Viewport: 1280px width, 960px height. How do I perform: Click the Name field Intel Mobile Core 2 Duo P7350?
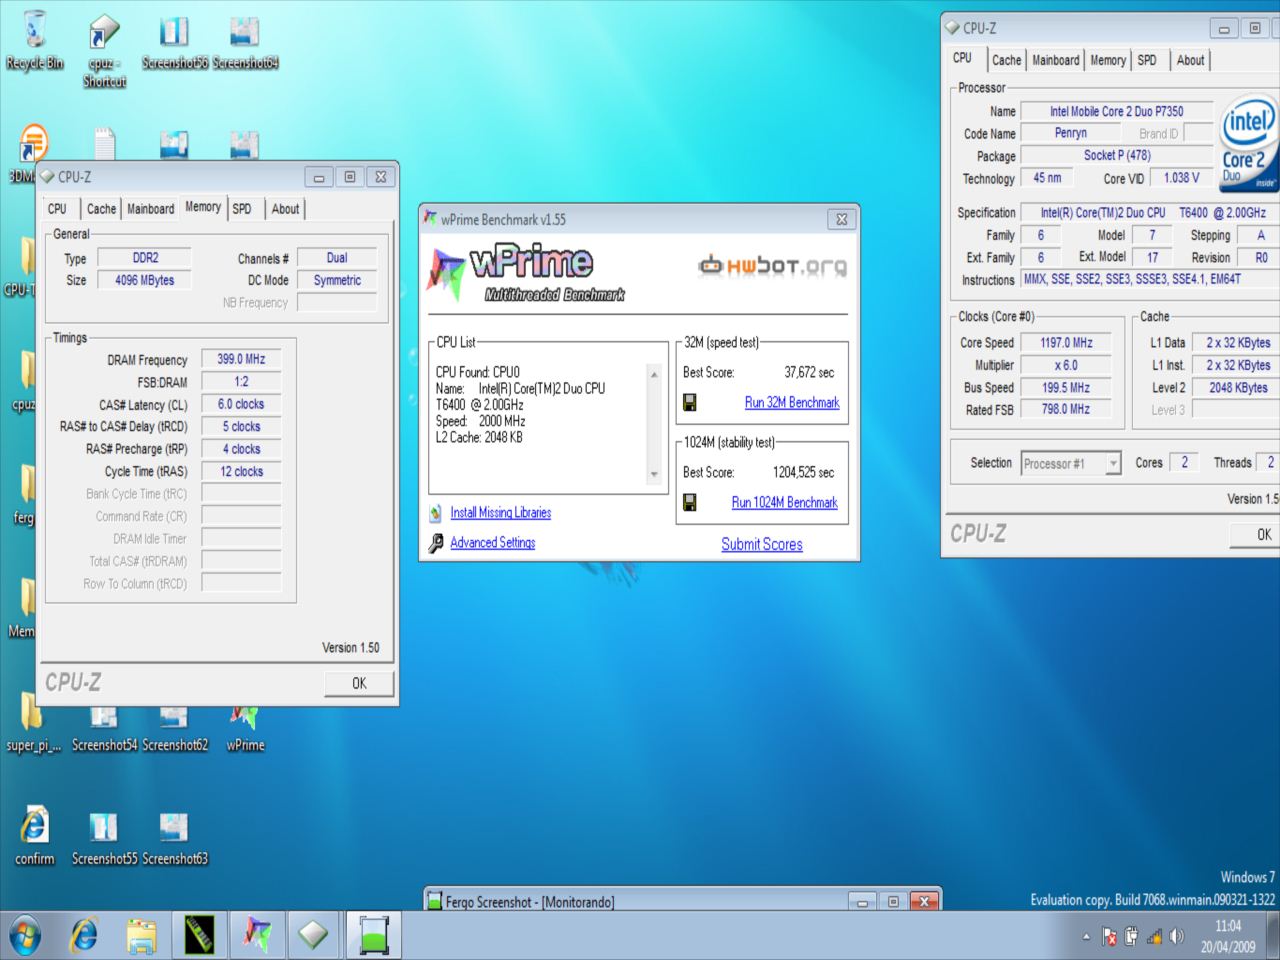[1116, 111]
